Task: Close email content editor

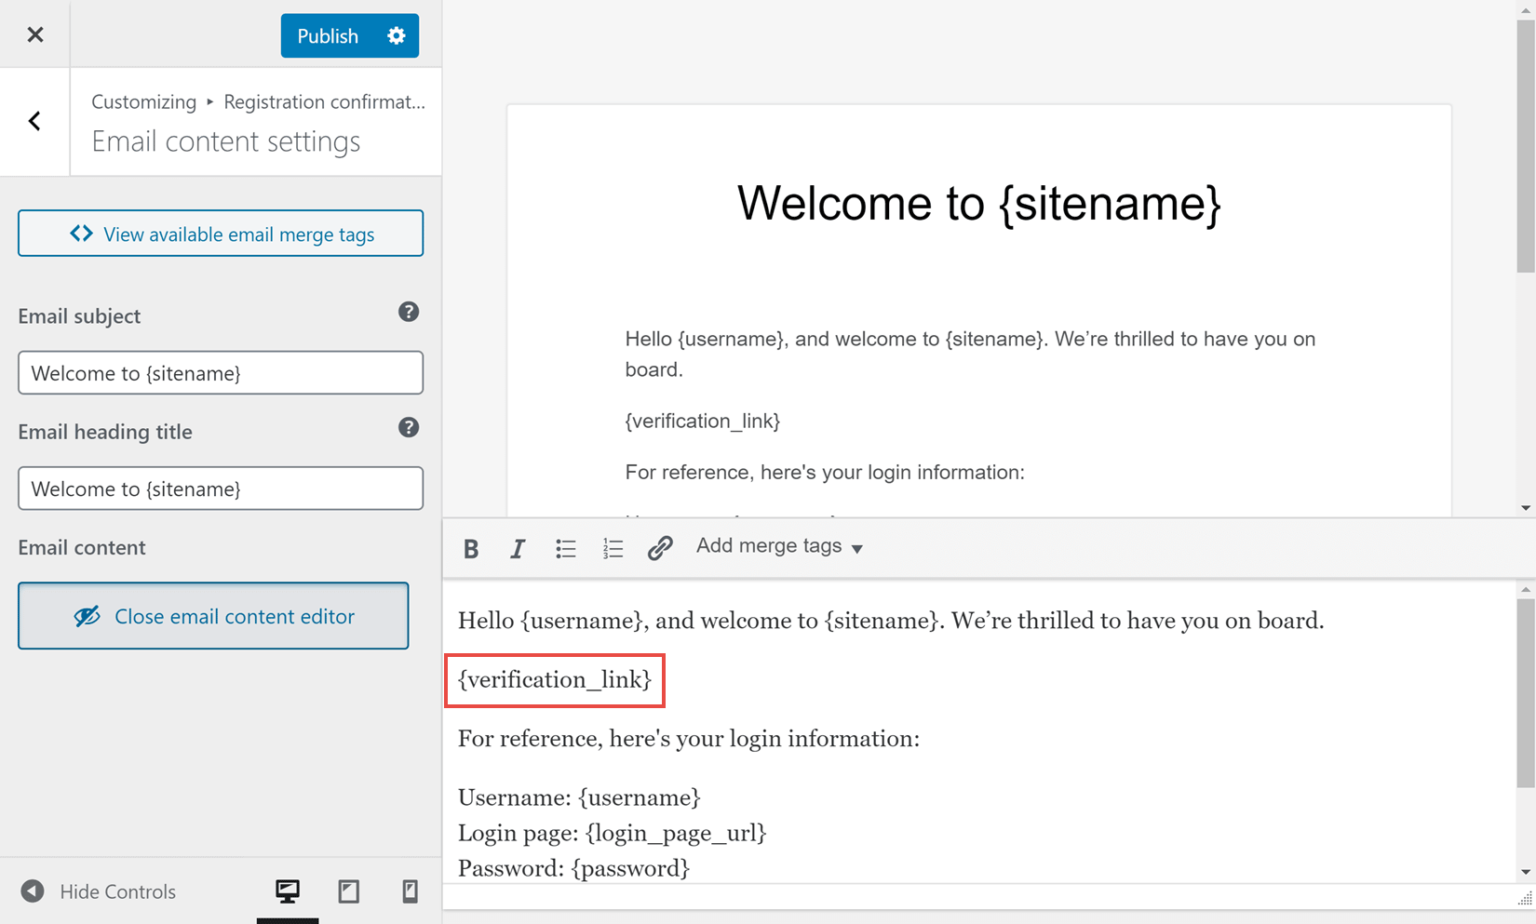Action: point(213,616)
